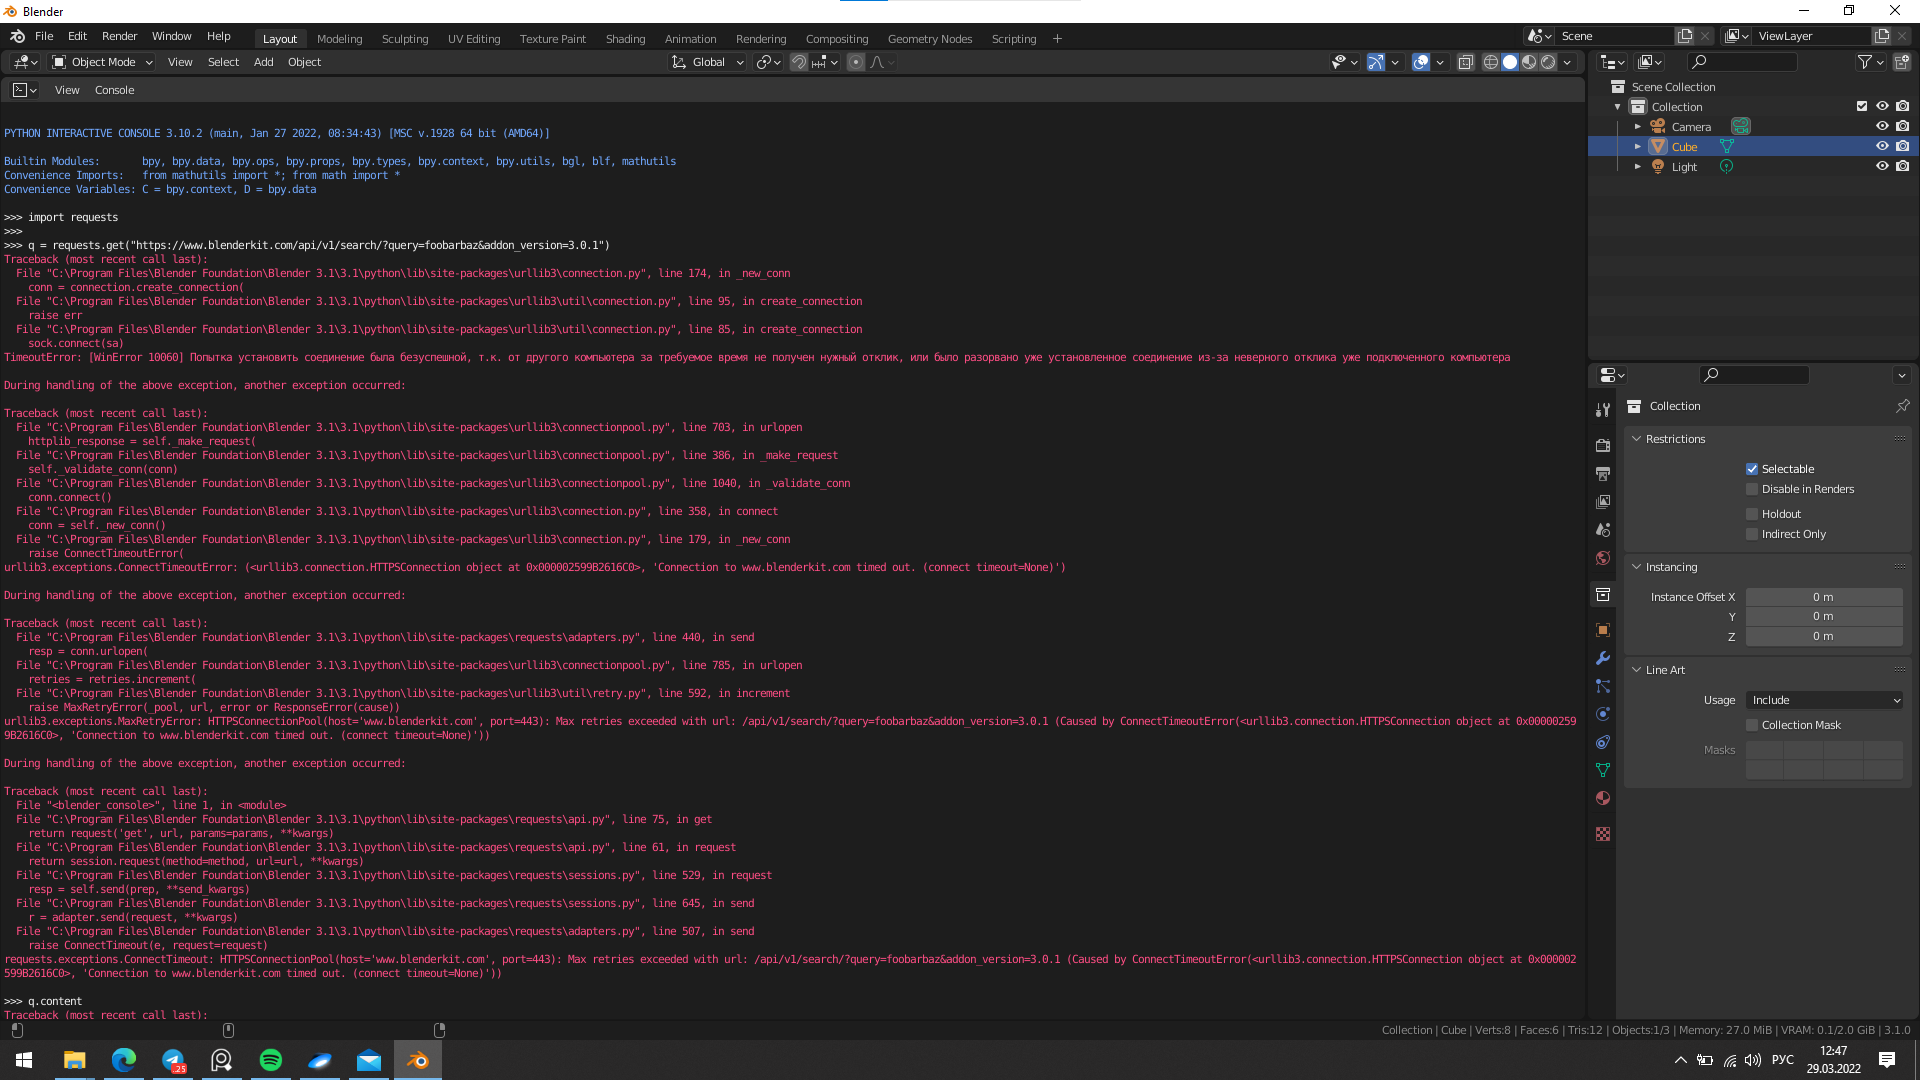
Task: Open the Render properties tab
Action: pyautogui.click(x=1603, y=444)
